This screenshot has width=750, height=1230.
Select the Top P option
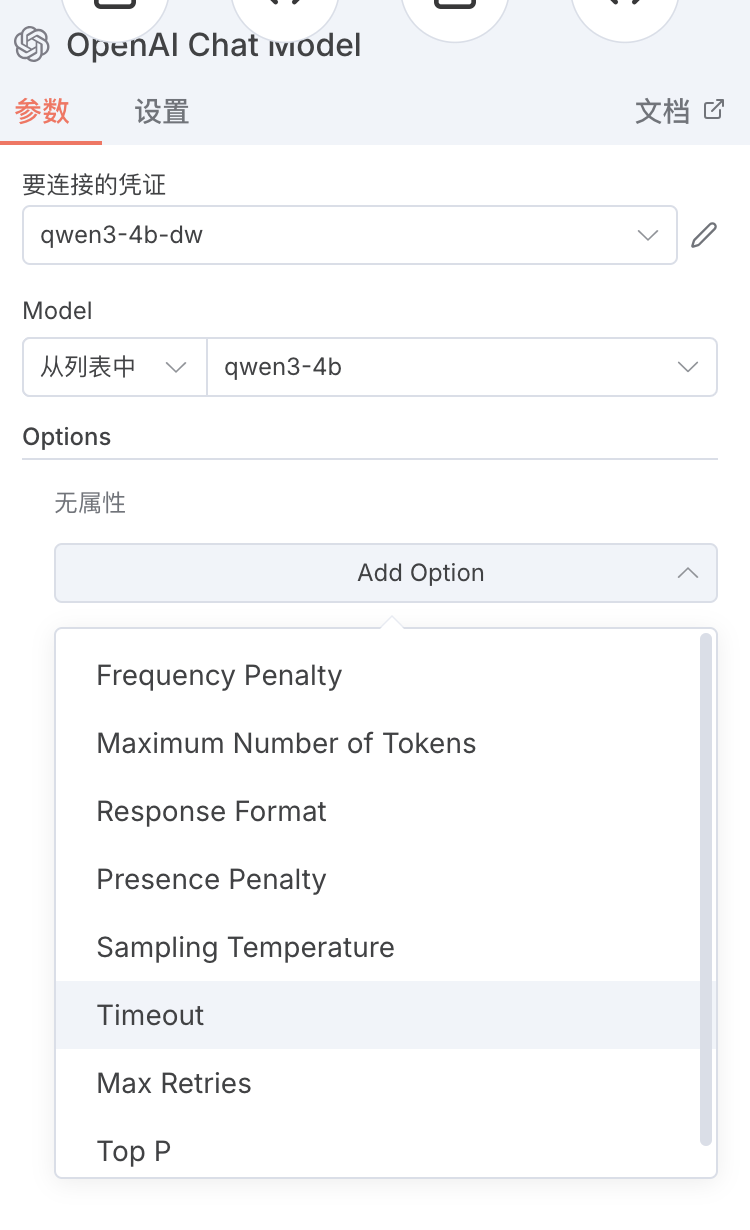click(133, 1152)
